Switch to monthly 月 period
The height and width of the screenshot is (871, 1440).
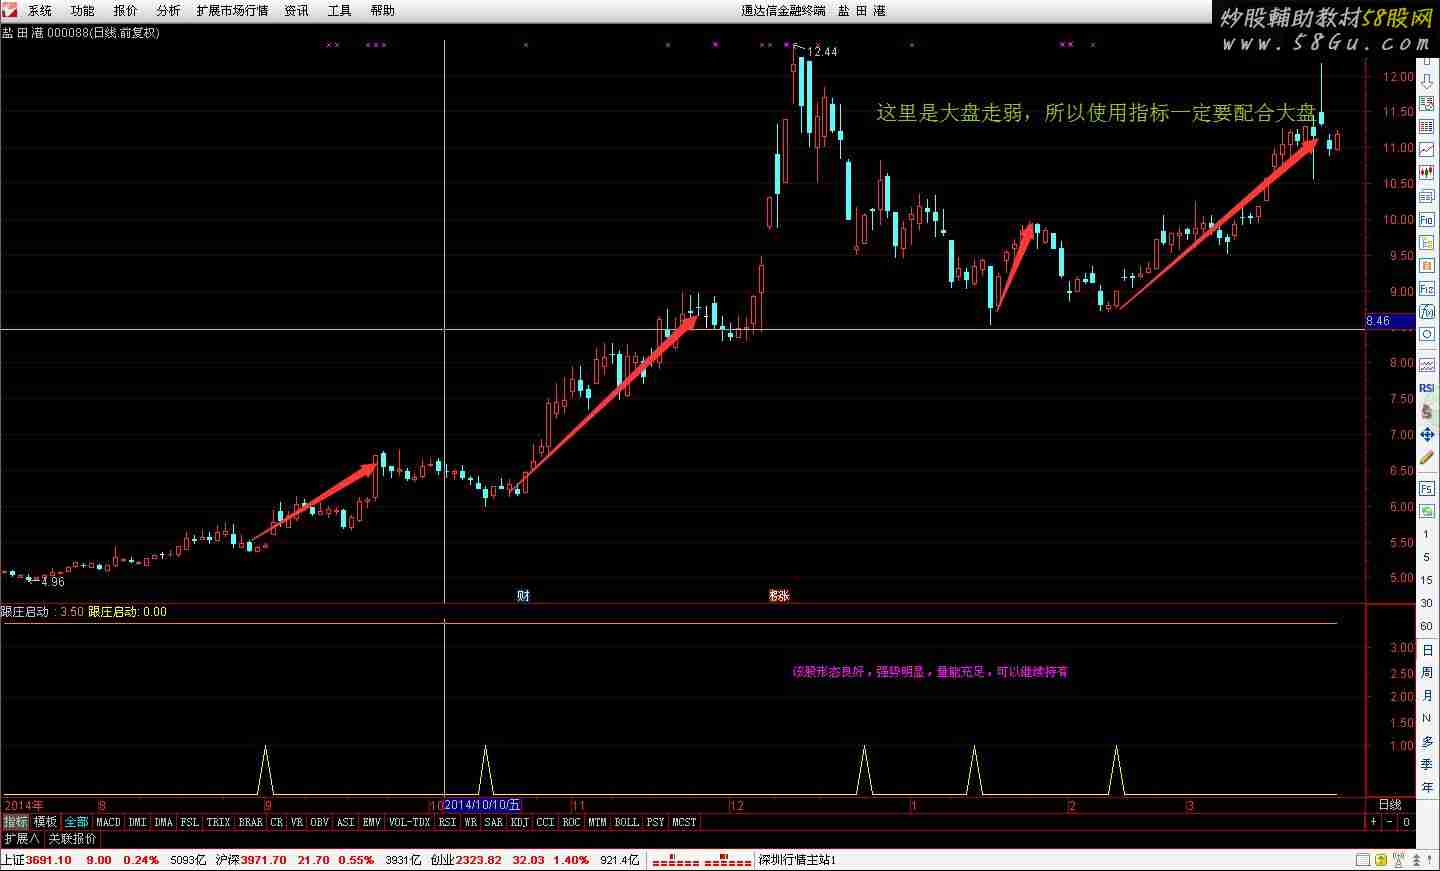1427,695
